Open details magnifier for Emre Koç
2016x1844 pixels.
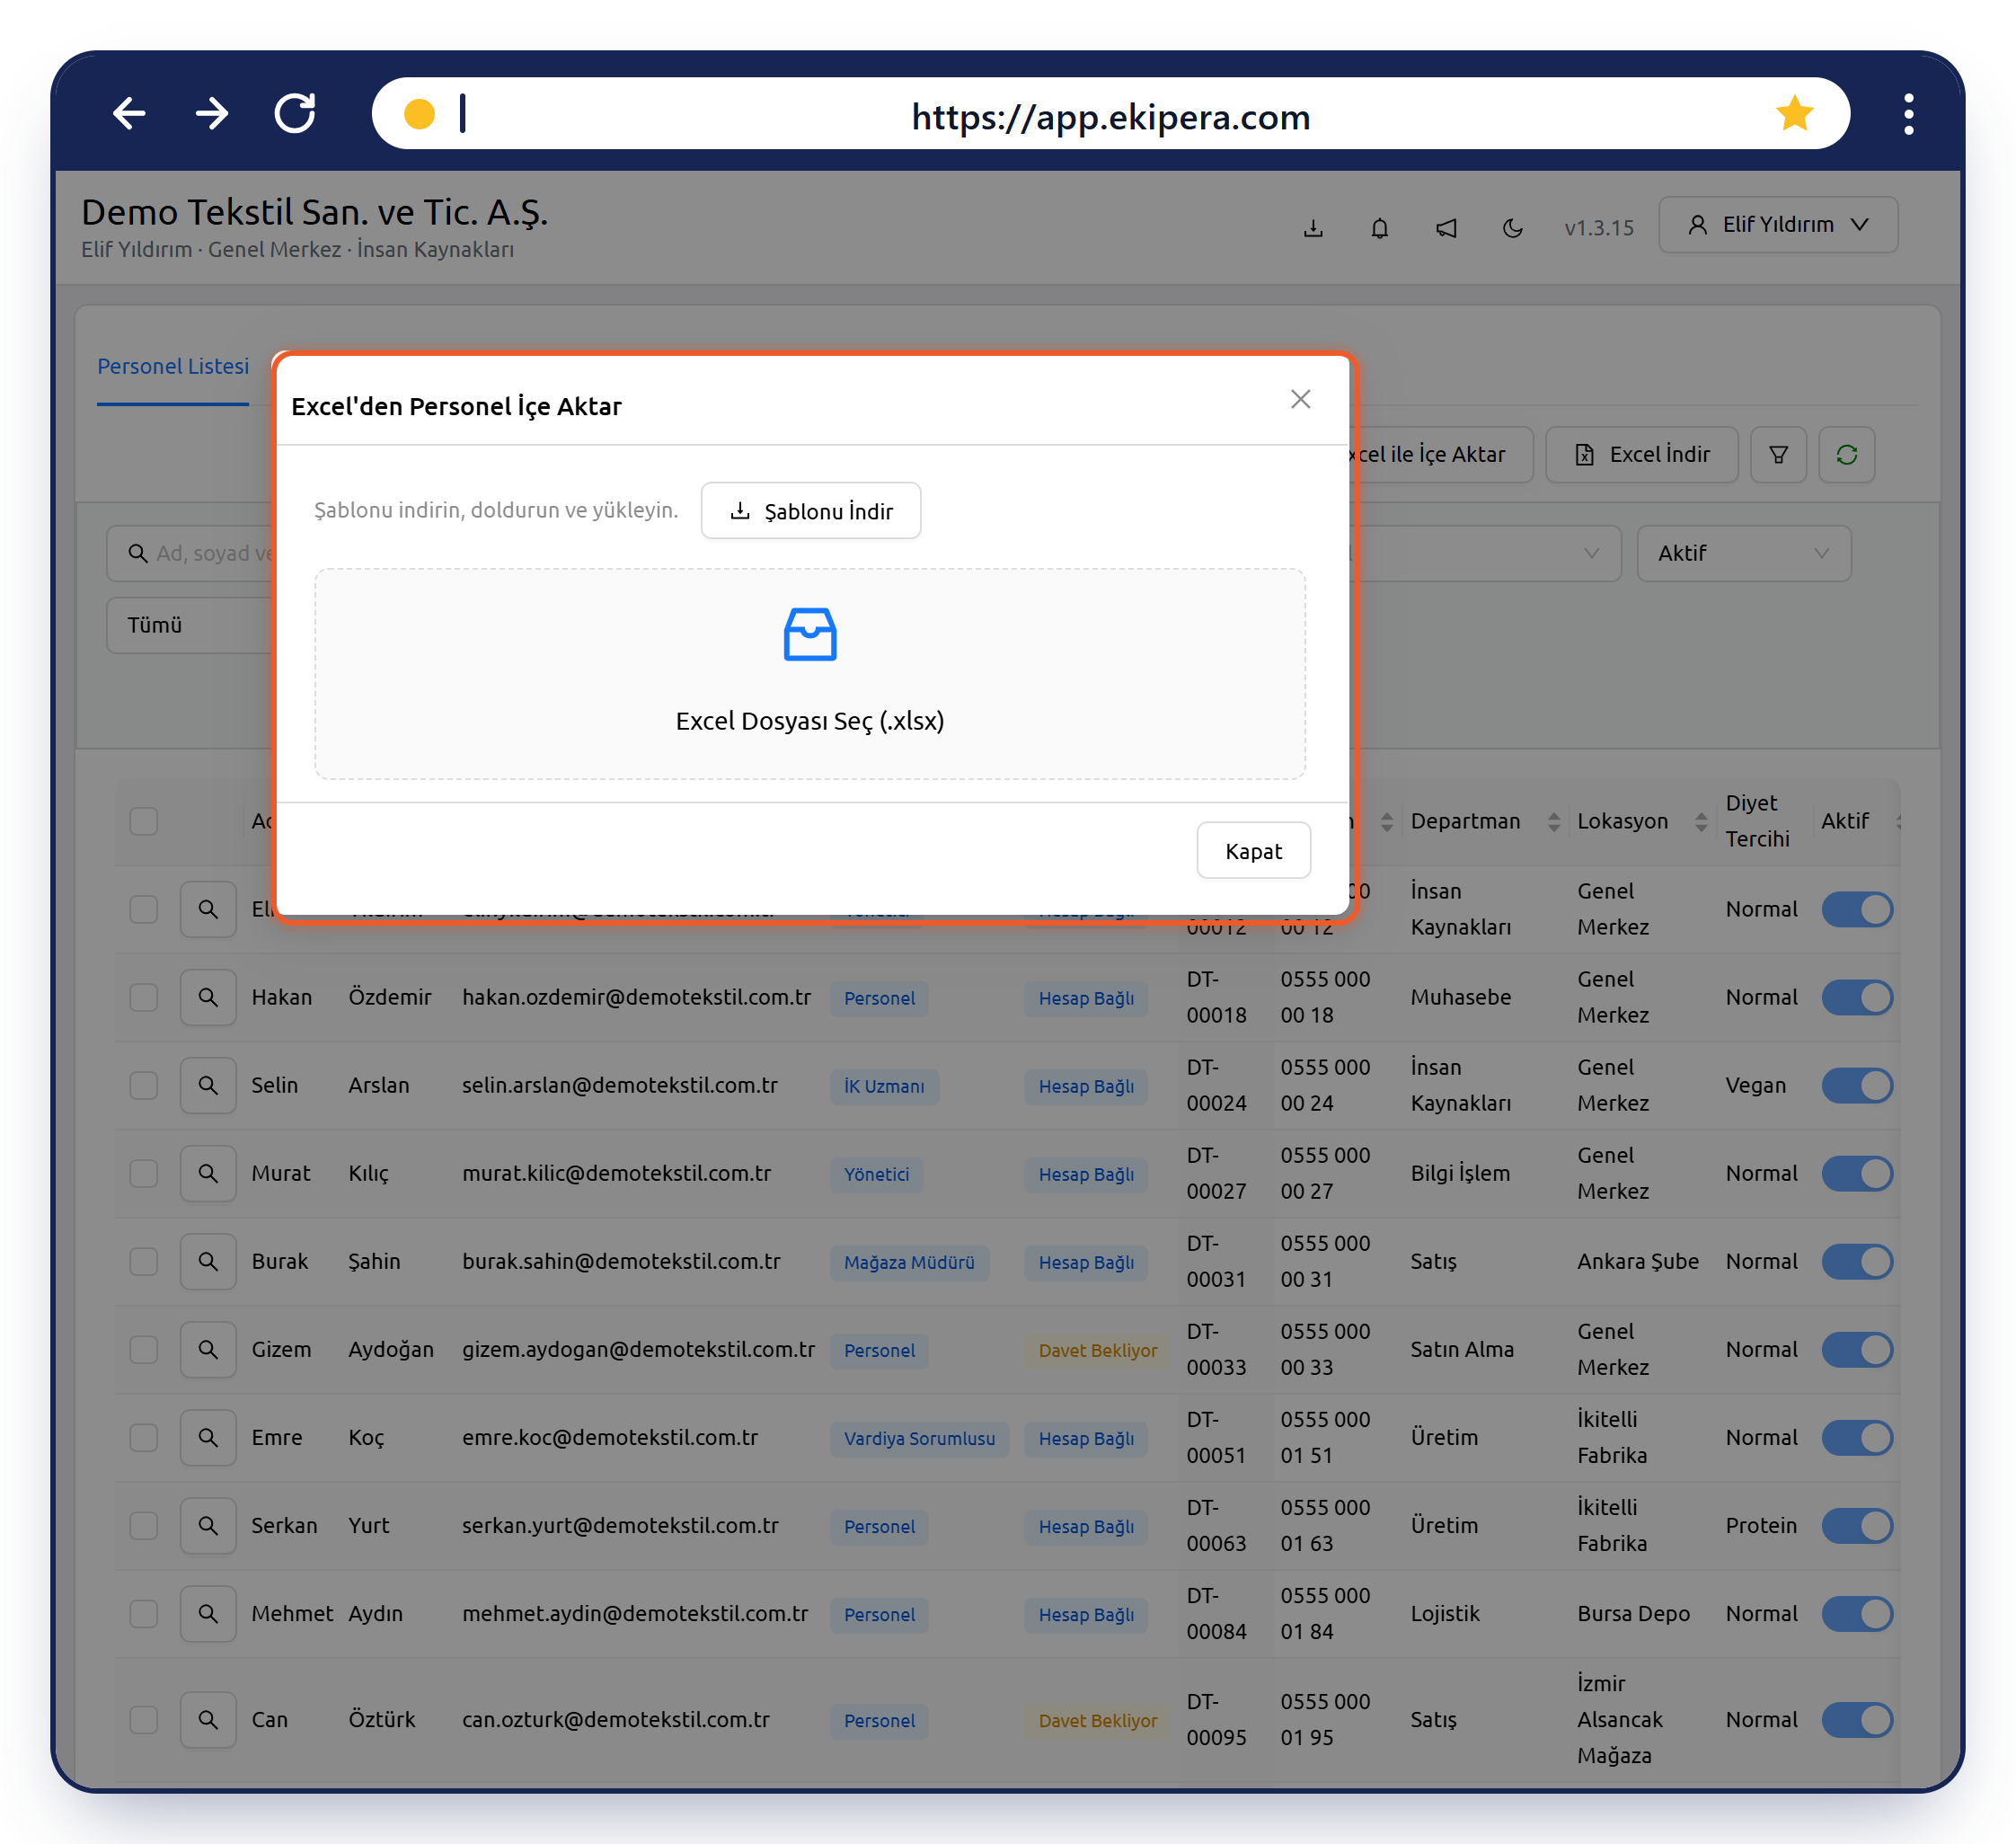[x=208, y=1437]
